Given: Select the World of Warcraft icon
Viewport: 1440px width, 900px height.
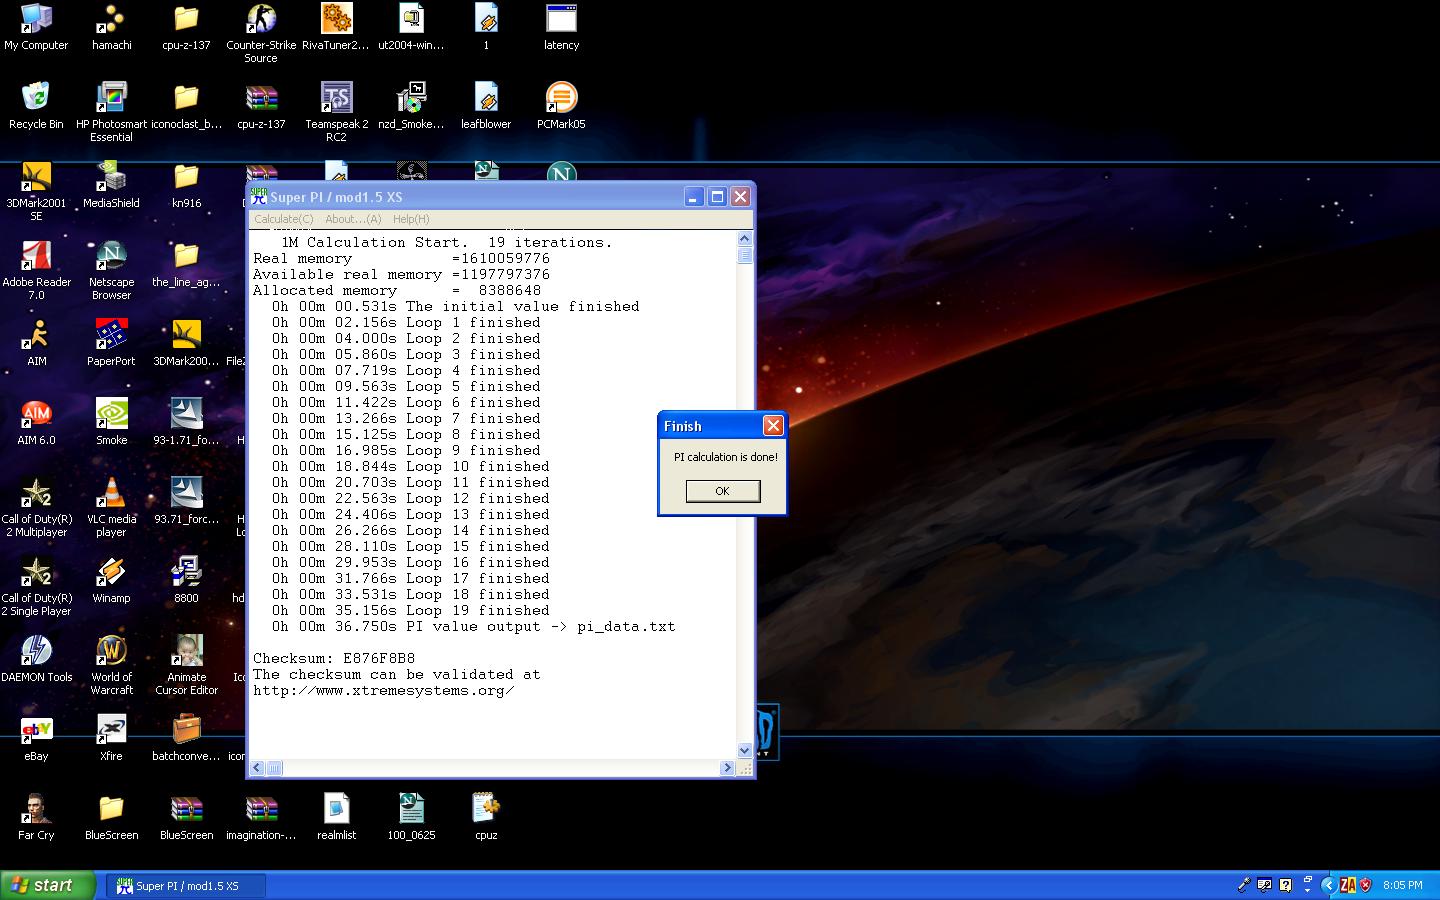Looking at the screenshot, I should pos(111,665).
